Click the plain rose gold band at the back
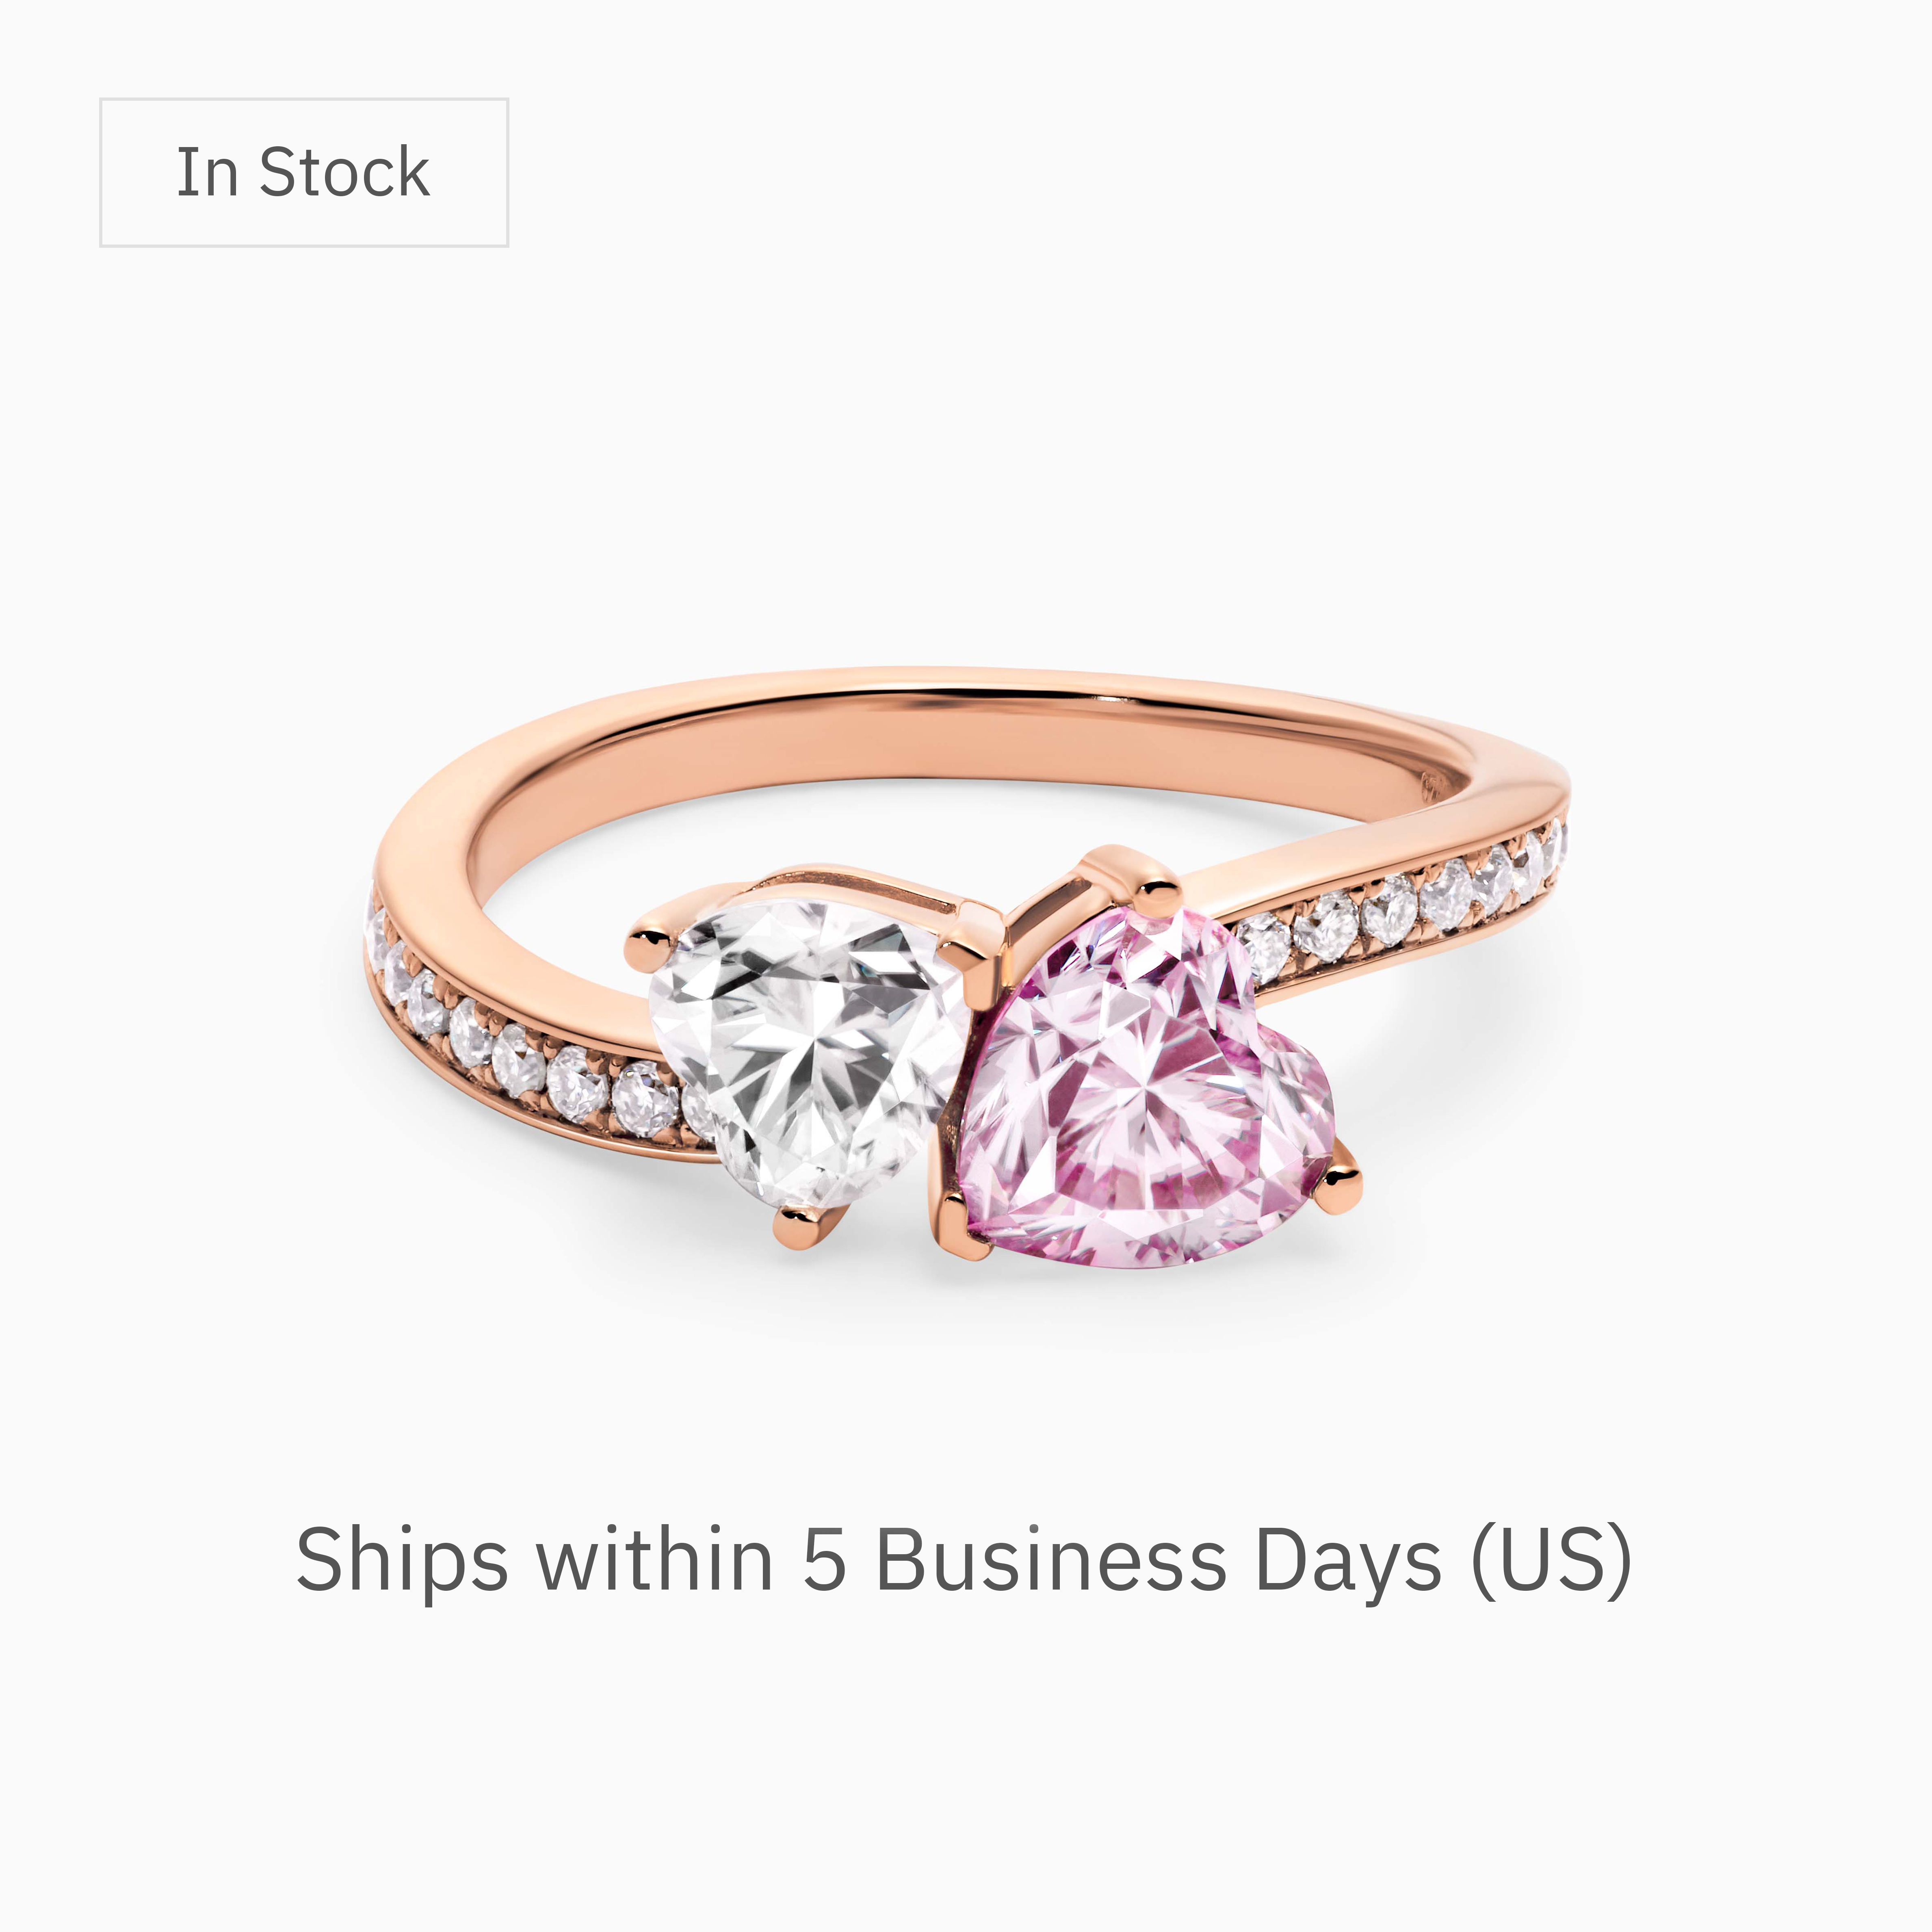Screen dimensions: 1932x1932 (x=960, y=700)
